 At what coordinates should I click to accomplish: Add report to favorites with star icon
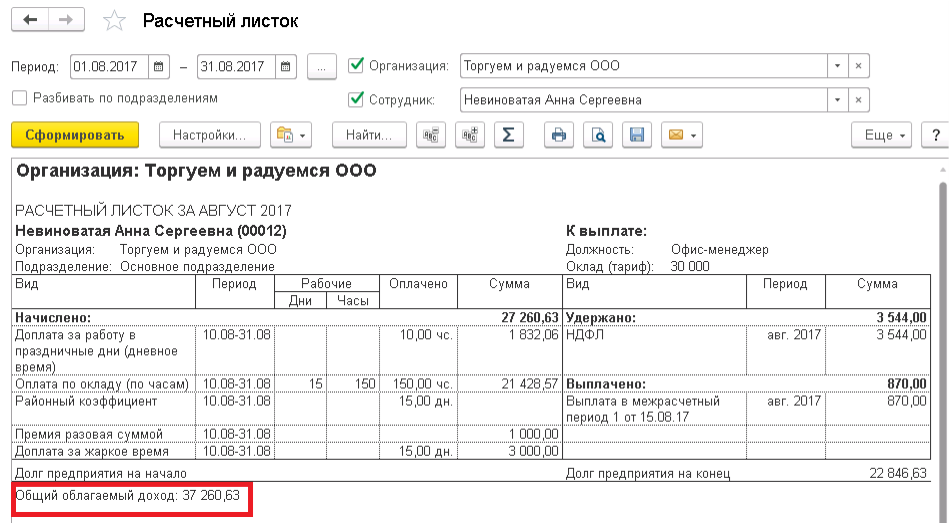(114, 21)
